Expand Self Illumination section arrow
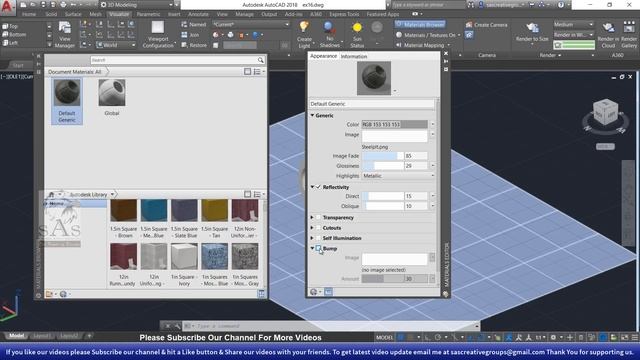The width and height of the screenshot is (640, 360). [313, 238]
